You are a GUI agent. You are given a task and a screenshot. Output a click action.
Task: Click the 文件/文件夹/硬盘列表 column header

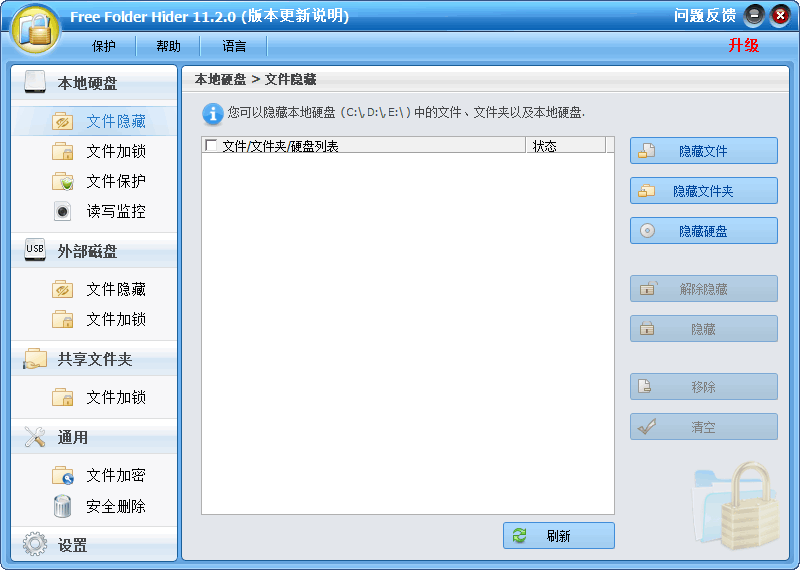363,145
